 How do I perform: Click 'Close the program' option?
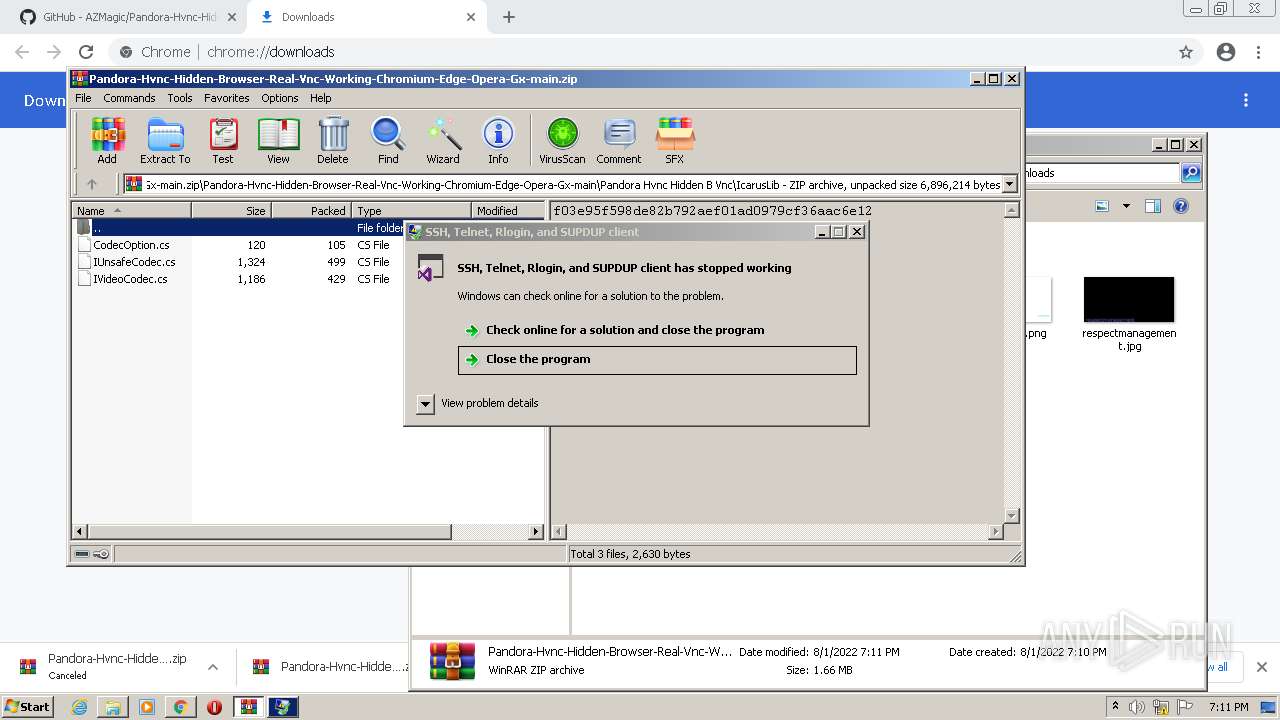(657, 360)
